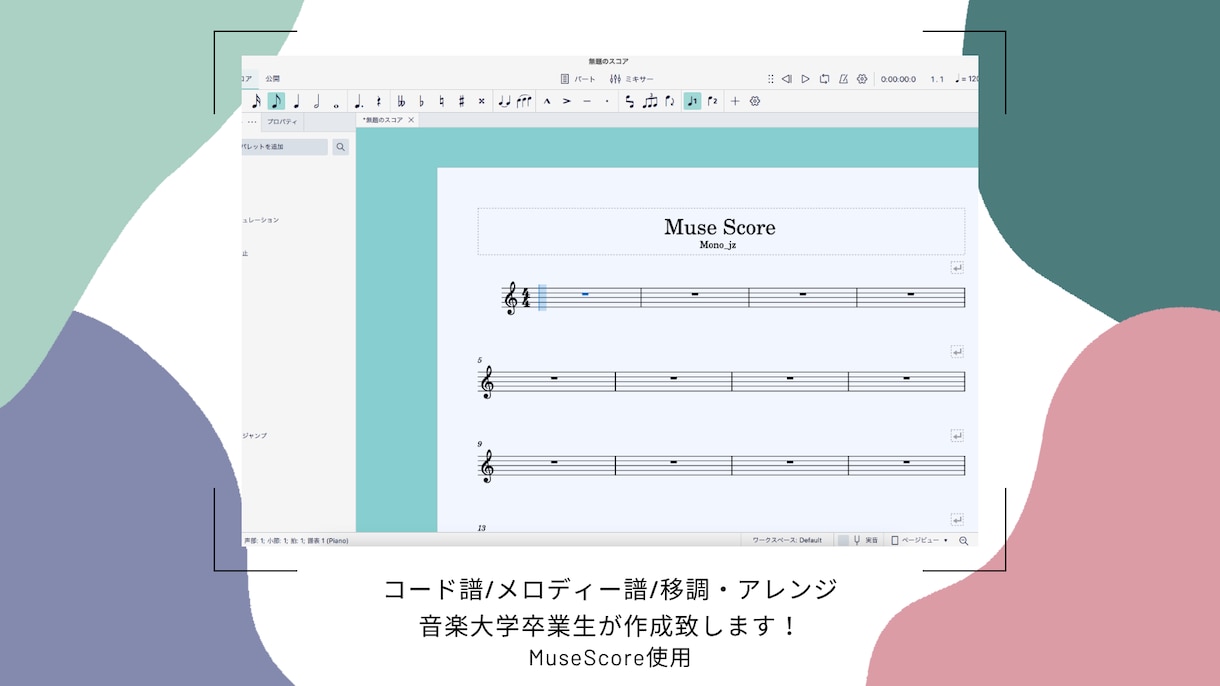Click the rest in measure 5

pos(556,378)
